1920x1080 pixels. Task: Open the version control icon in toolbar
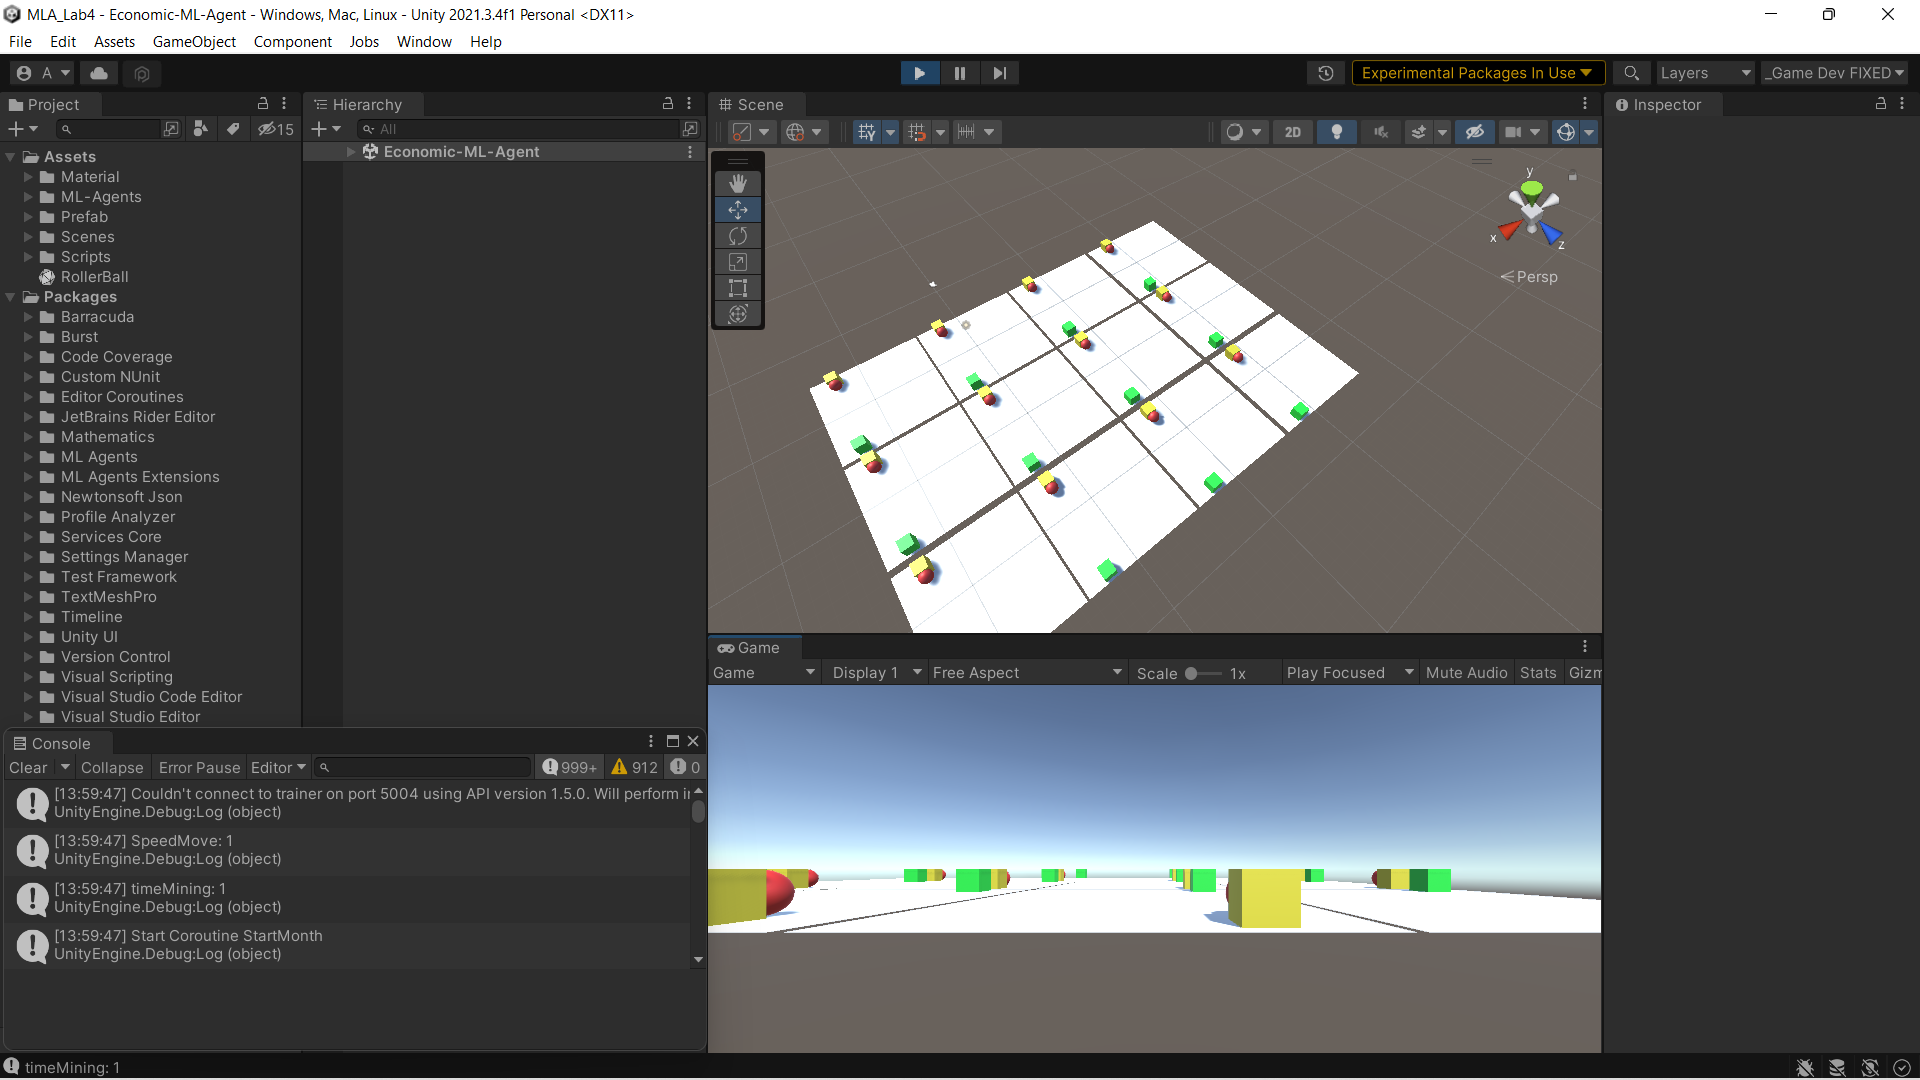pos(142,73)
